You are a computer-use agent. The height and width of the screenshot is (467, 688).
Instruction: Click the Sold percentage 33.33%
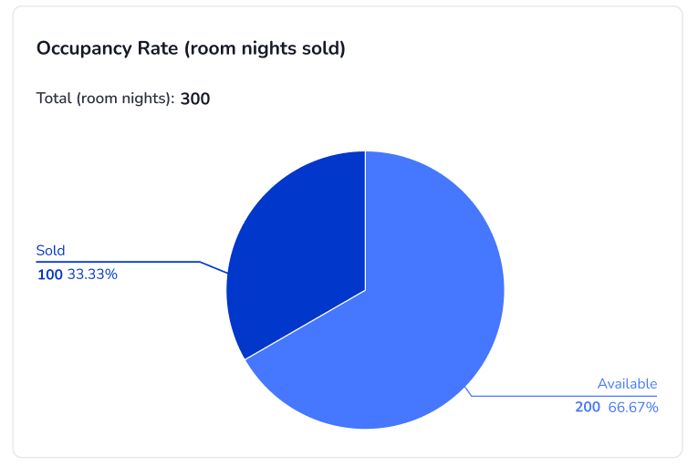(x=92, y=274)
